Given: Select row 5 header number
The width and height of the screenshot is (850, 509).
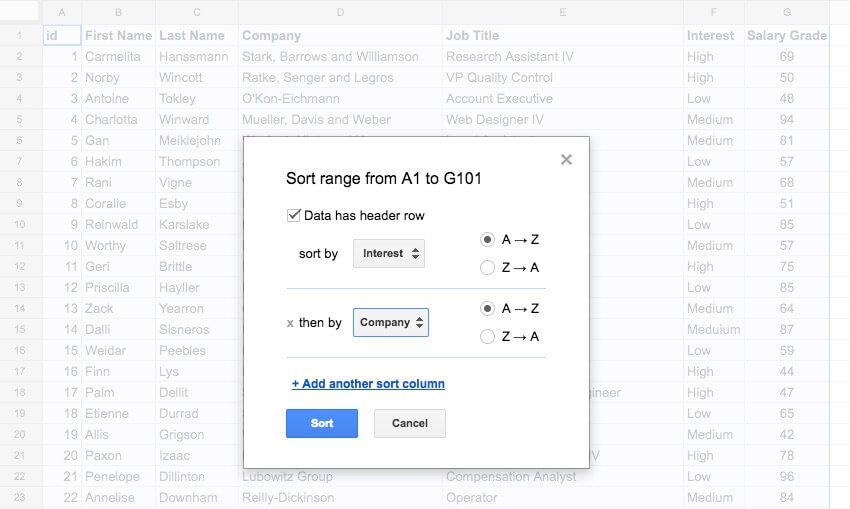Looking at the screenshot, I should tap(20, 119).
